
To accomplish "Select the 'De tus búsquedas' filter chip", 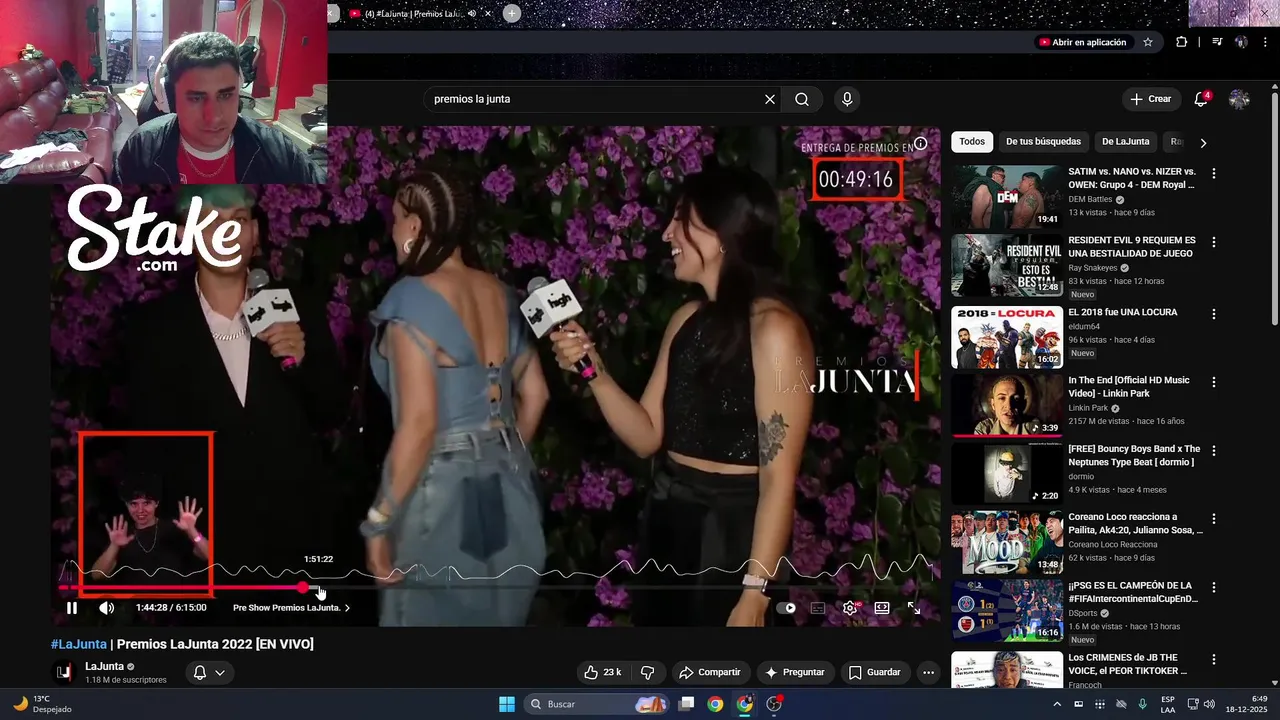I will coord(1043,142).
